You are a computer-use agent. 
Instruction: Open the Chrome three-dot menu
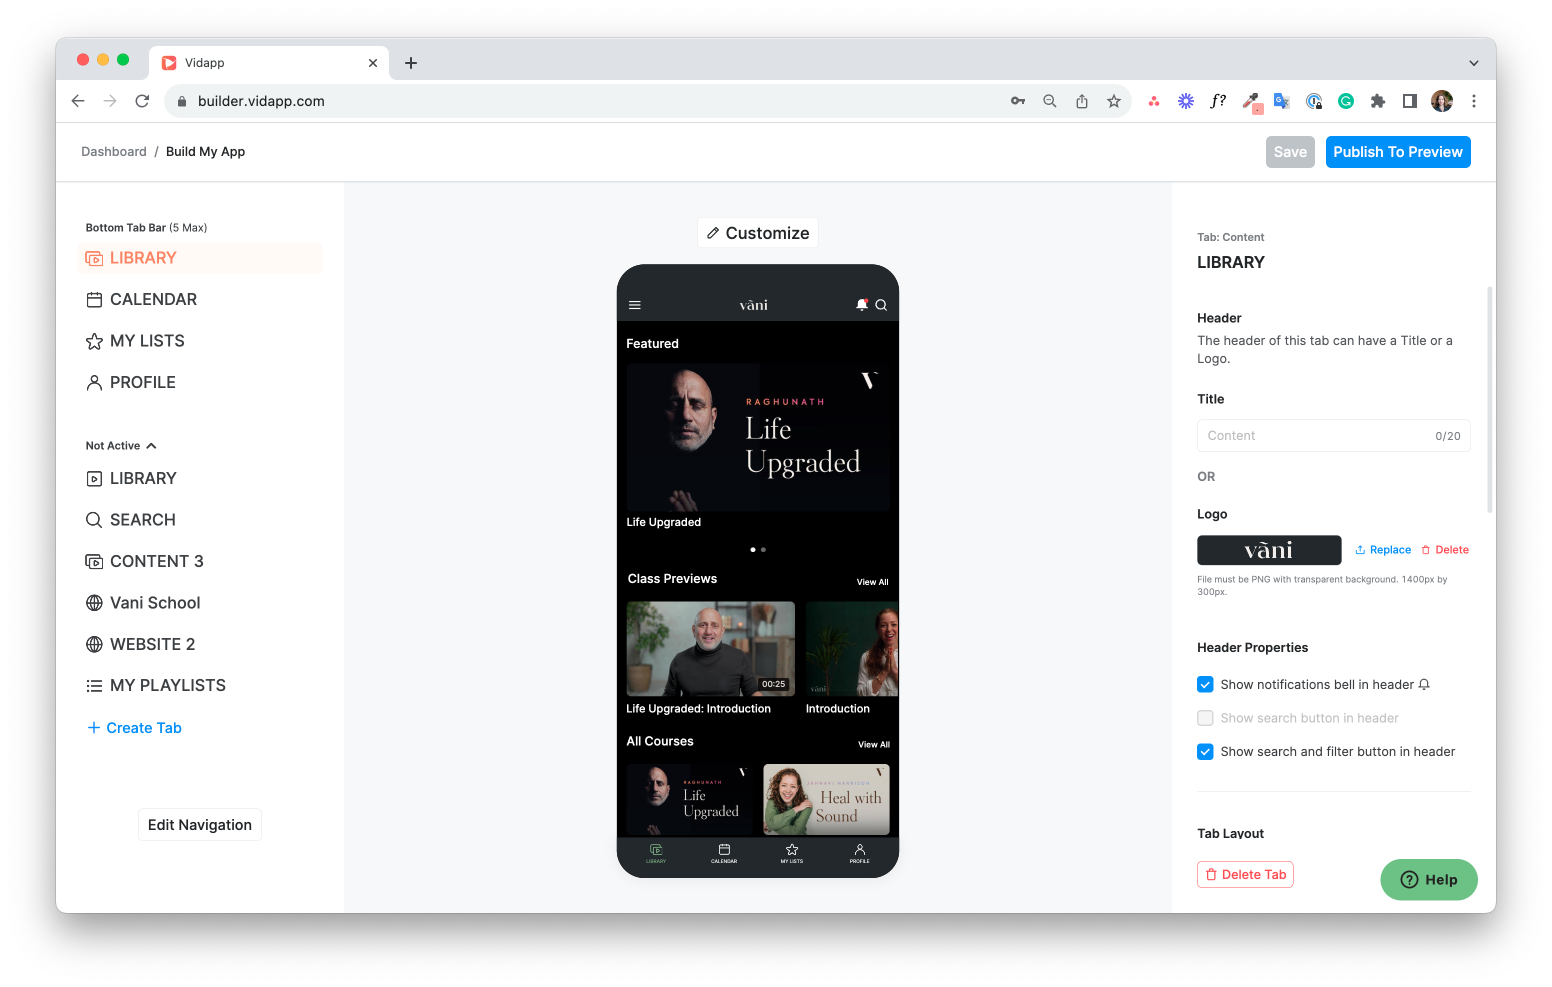[1473, 101]
